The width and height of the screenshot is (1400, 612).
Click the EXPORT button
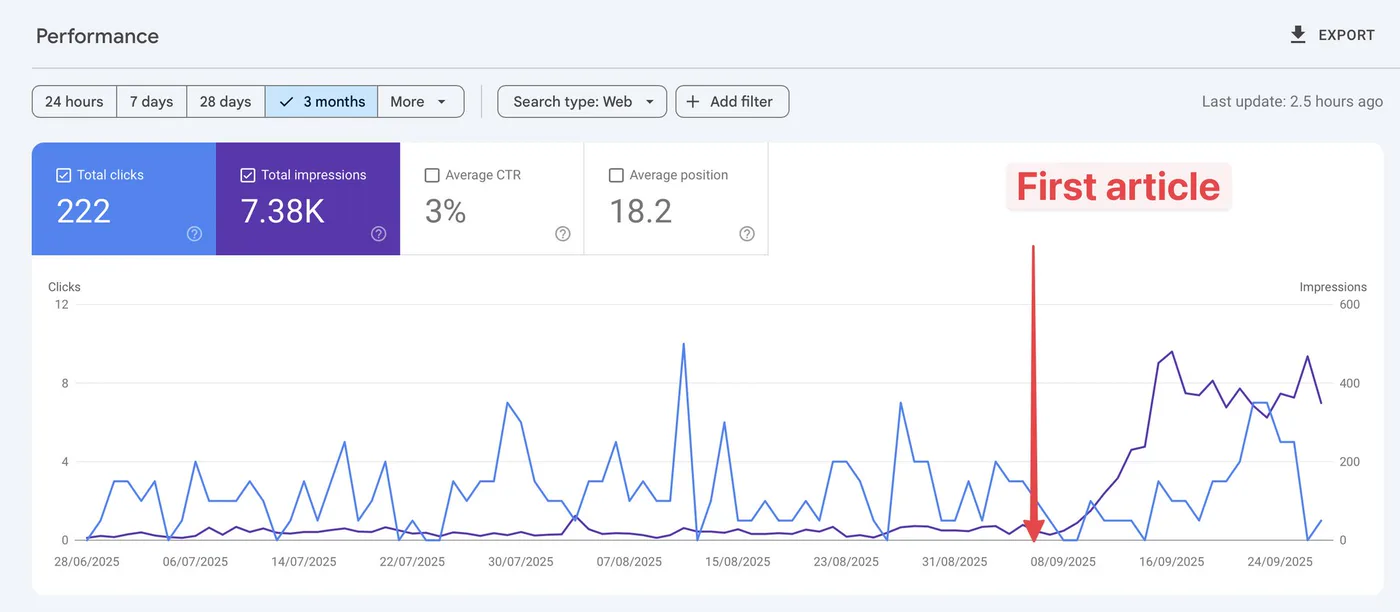(x=1333, y=35)
